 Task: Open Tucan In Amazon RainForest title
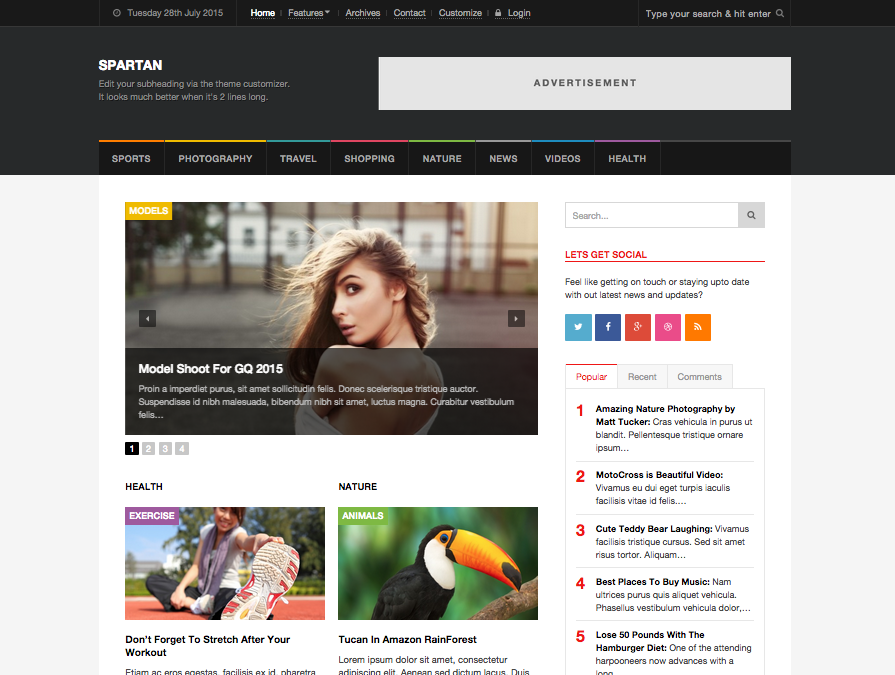point(408,640)
